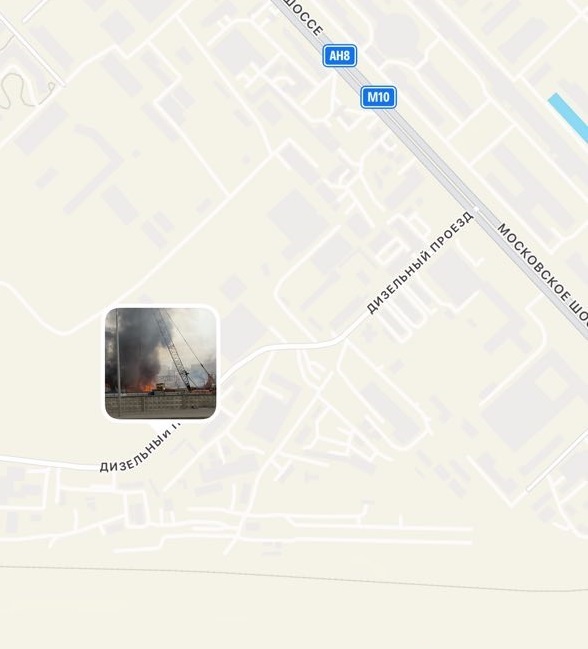Click the AH8 route shield icon
This screenshot has width=588, height=649.
(340, 55)
